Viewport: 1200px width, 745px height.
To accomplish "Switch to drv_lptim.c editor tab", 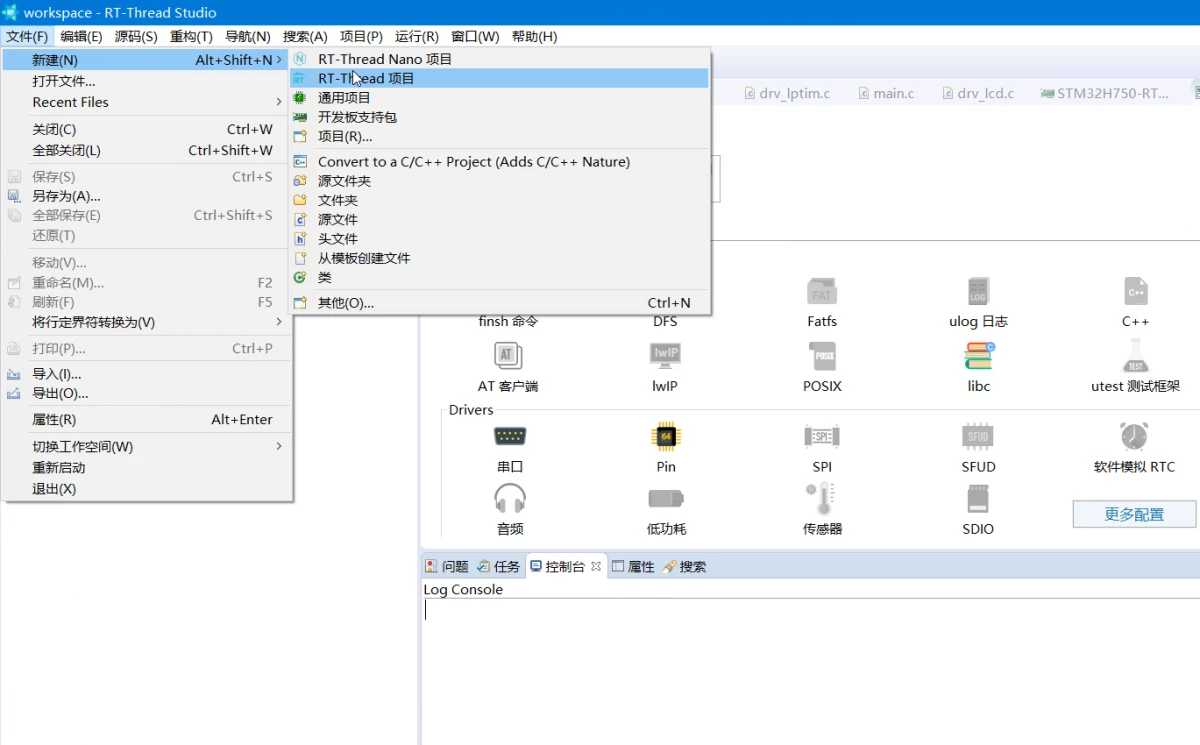I will pos(786,93).
